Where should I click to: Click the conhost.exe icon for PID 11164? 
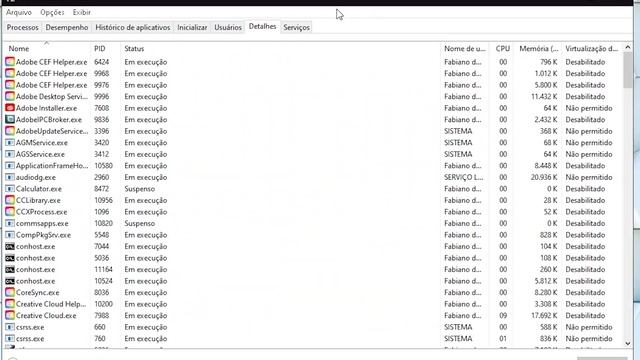pyautogui.click(x=10, y=269)
